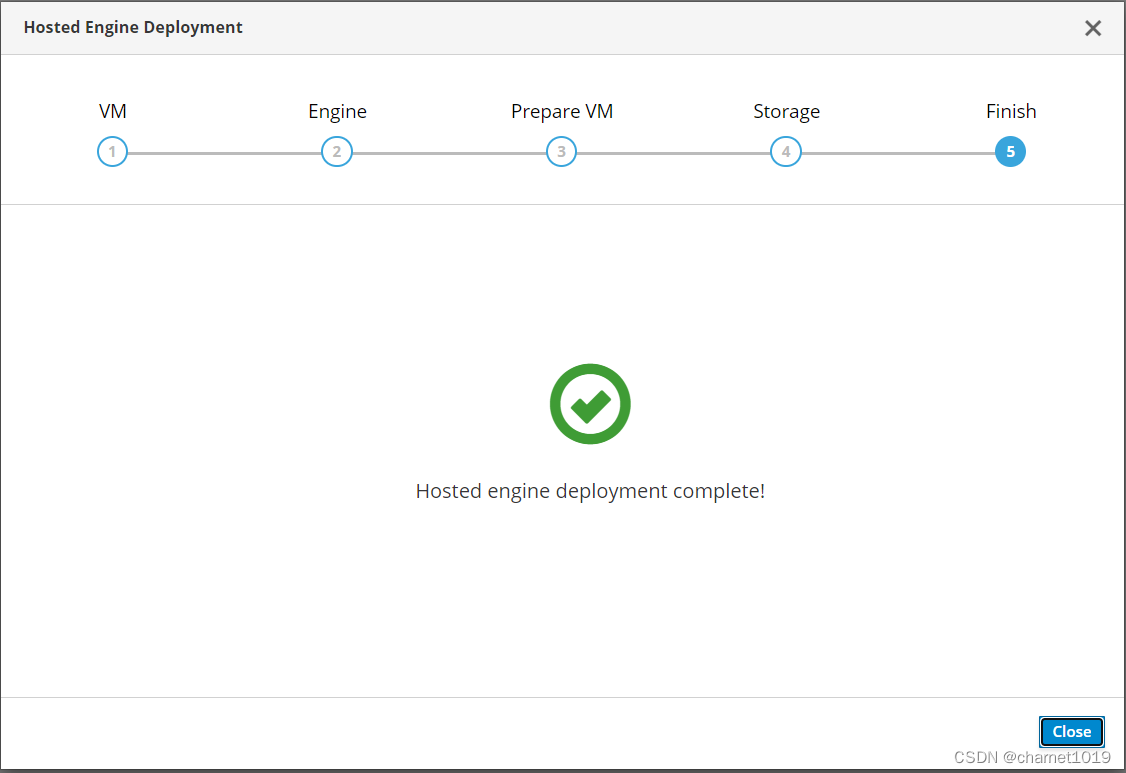The width and height of the screenshot is (1126, 773).
Task: Select wizard step 2 circle for Engine
Action: click(337, 152)
